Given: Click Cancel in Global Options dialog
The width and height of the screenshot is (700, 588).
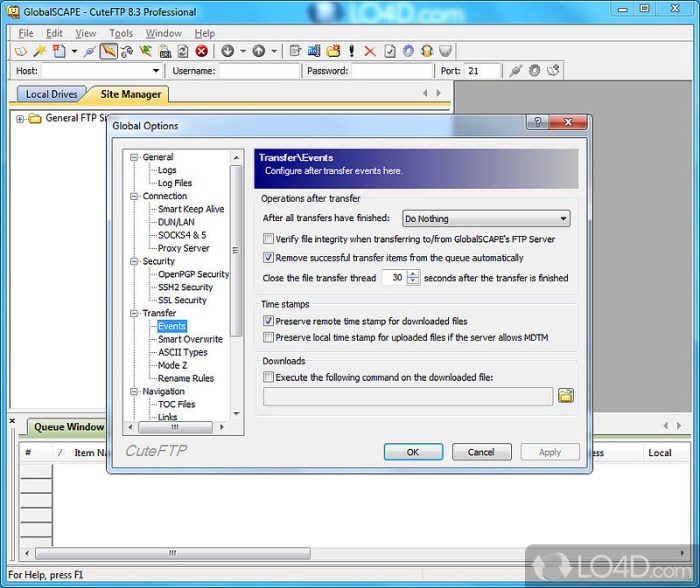Looking at the screenshot, I should coord(481,452).
